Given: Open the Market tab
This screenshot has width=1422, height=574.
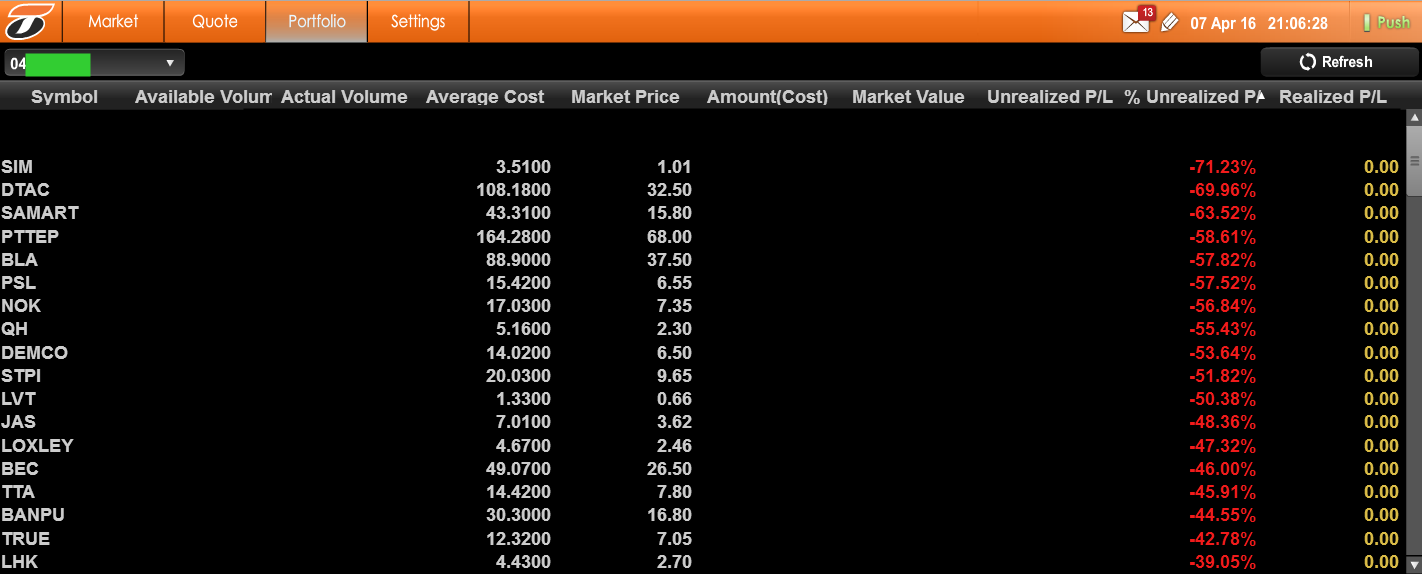Looking at the screenshot, I should pyautogui.click(x=113, y=21).
